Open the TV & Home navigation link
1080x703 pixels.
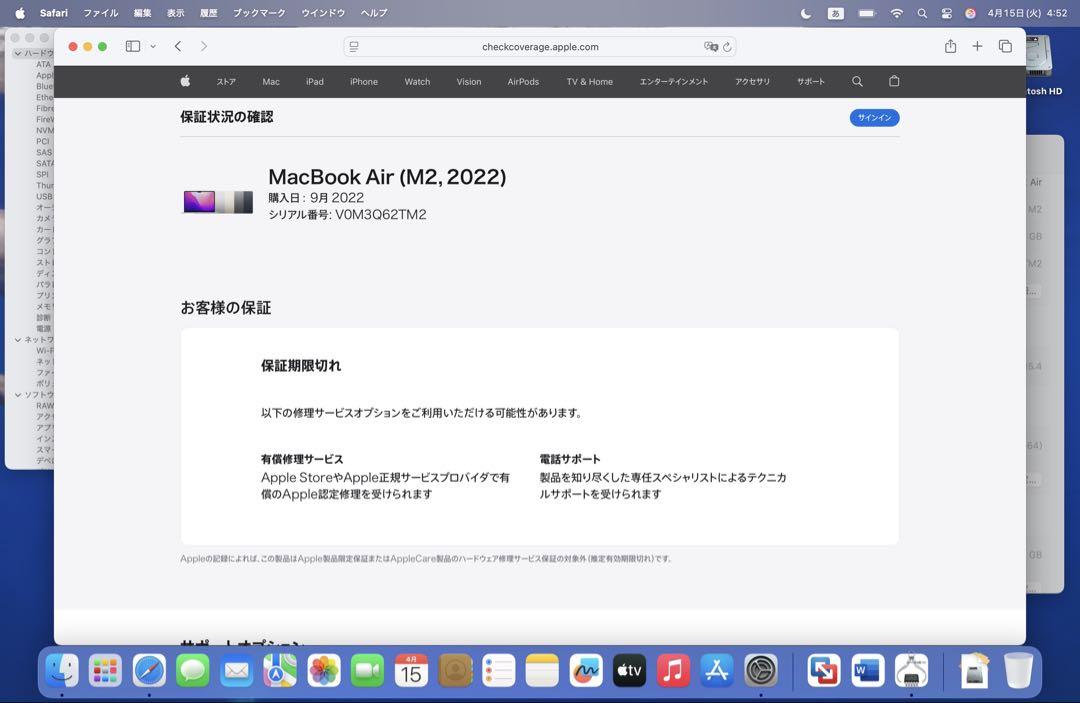click(x=590, y=81)
